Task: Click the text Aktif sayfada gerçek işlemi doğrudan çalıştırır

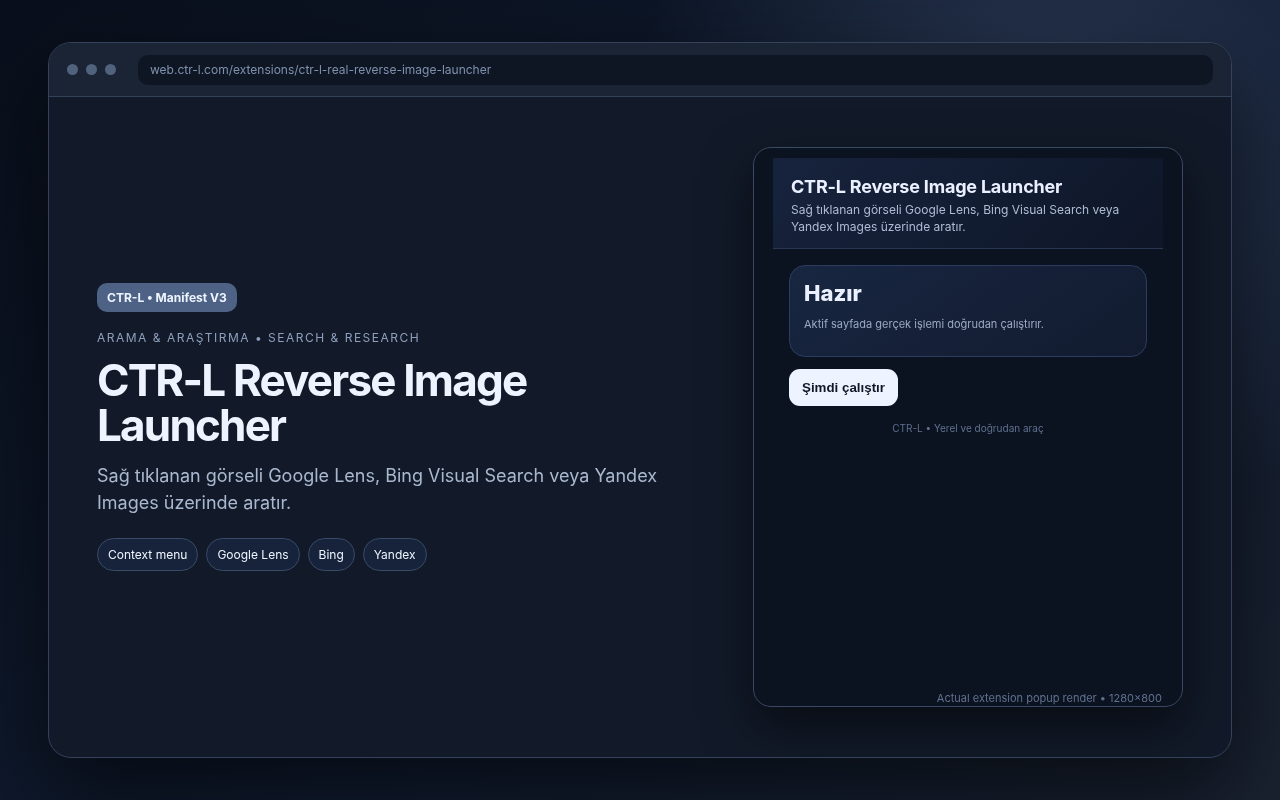Action: (924, 324)
